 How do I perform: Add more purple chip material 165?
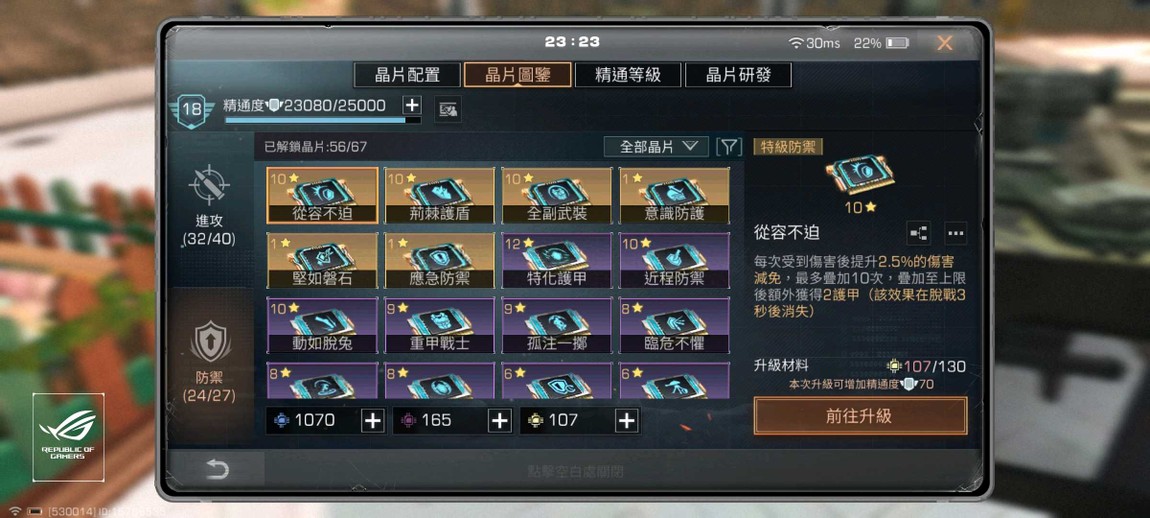499,420
